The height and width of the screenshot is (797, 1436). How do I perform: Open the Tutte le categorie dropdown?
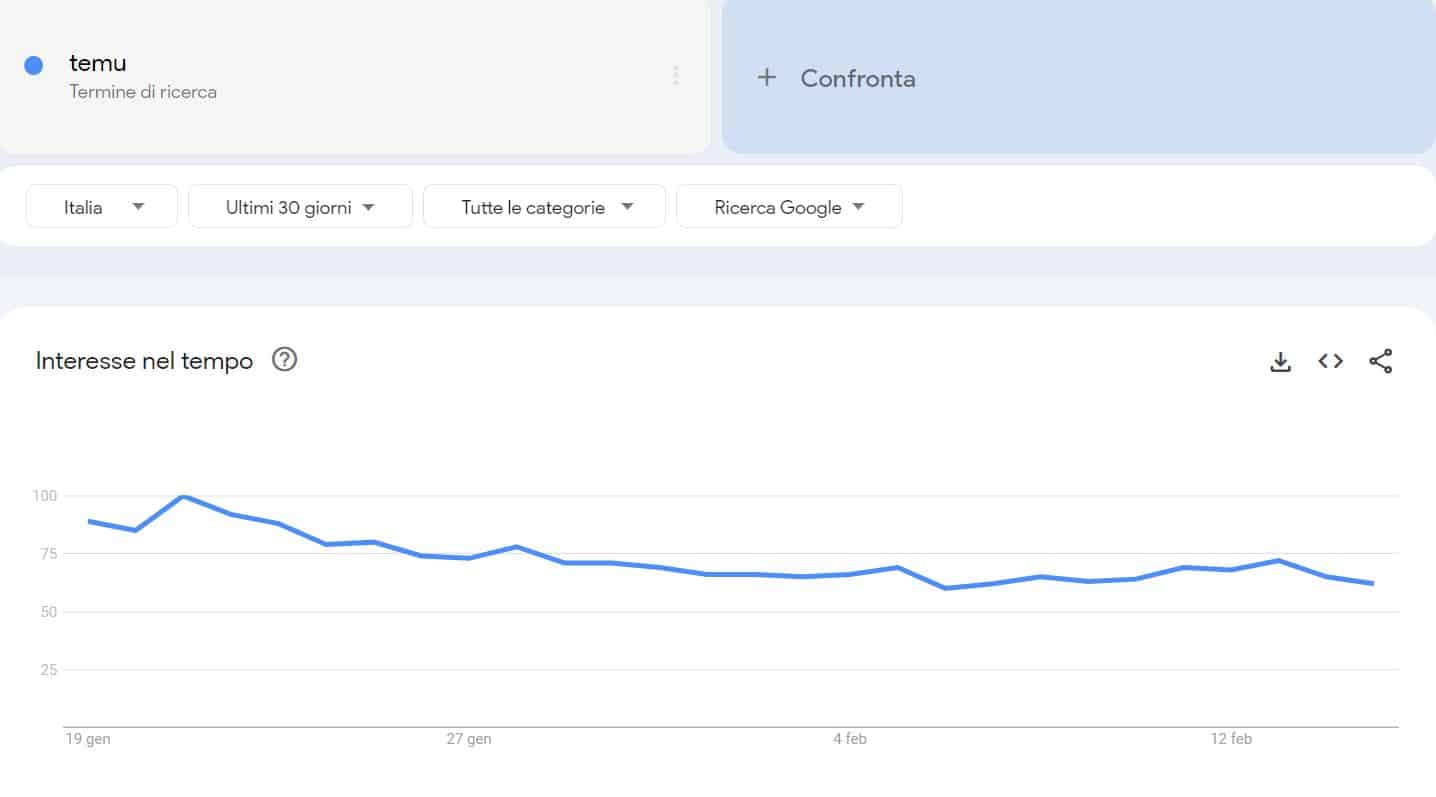544,206
